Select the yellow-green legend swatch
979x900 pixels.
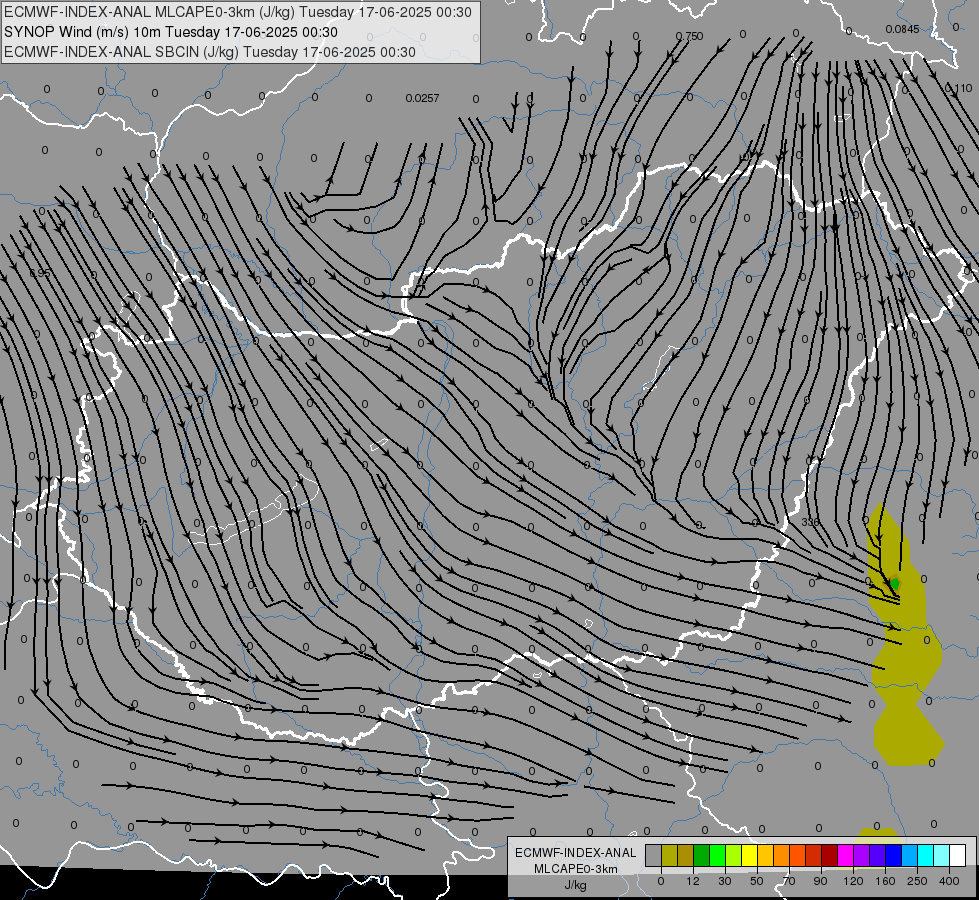click(734, 855)
